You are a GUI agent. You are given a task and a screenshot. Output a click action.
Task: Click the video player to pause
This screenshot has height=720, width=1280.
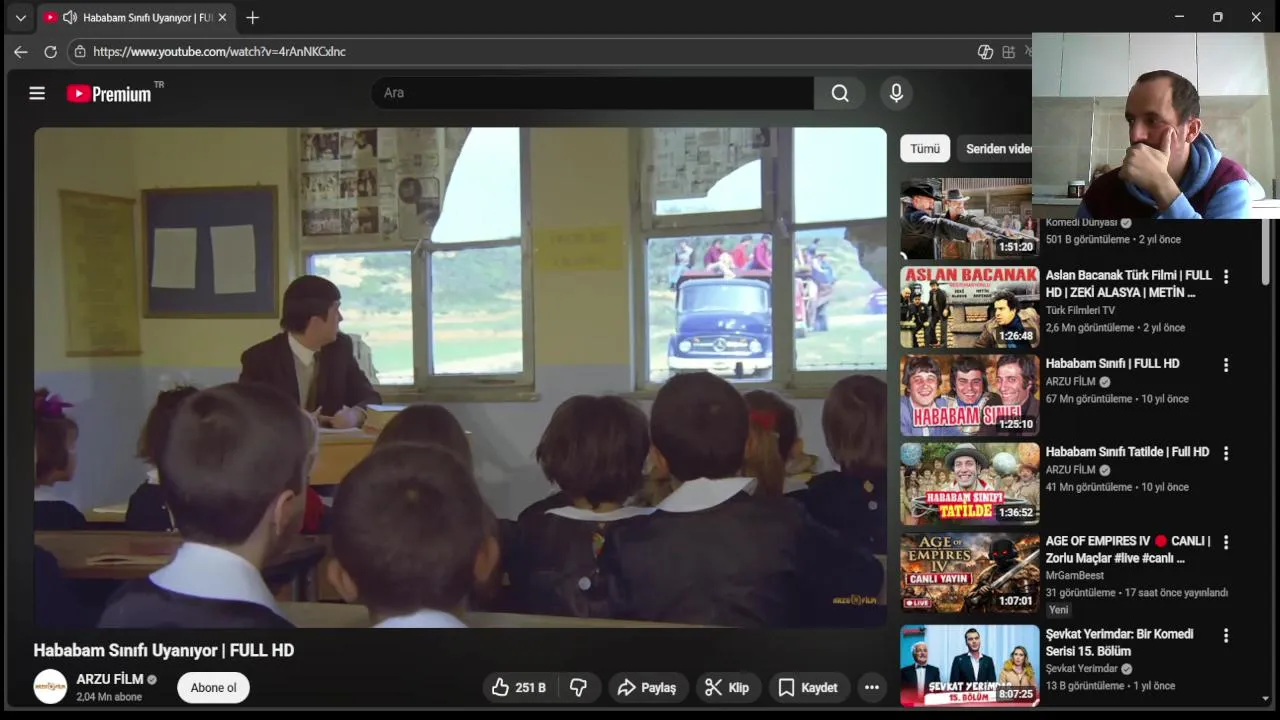coord(460,377)
